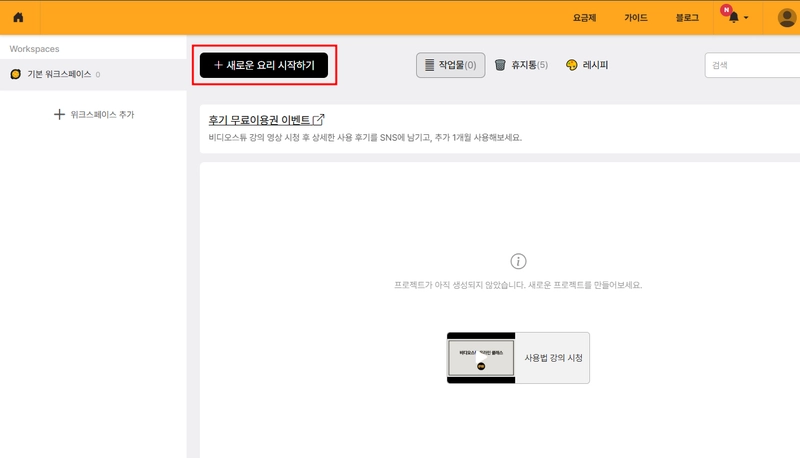Open 사용법 강의 시청 button
The image size is (800, 458).
[x=554, y=358]
